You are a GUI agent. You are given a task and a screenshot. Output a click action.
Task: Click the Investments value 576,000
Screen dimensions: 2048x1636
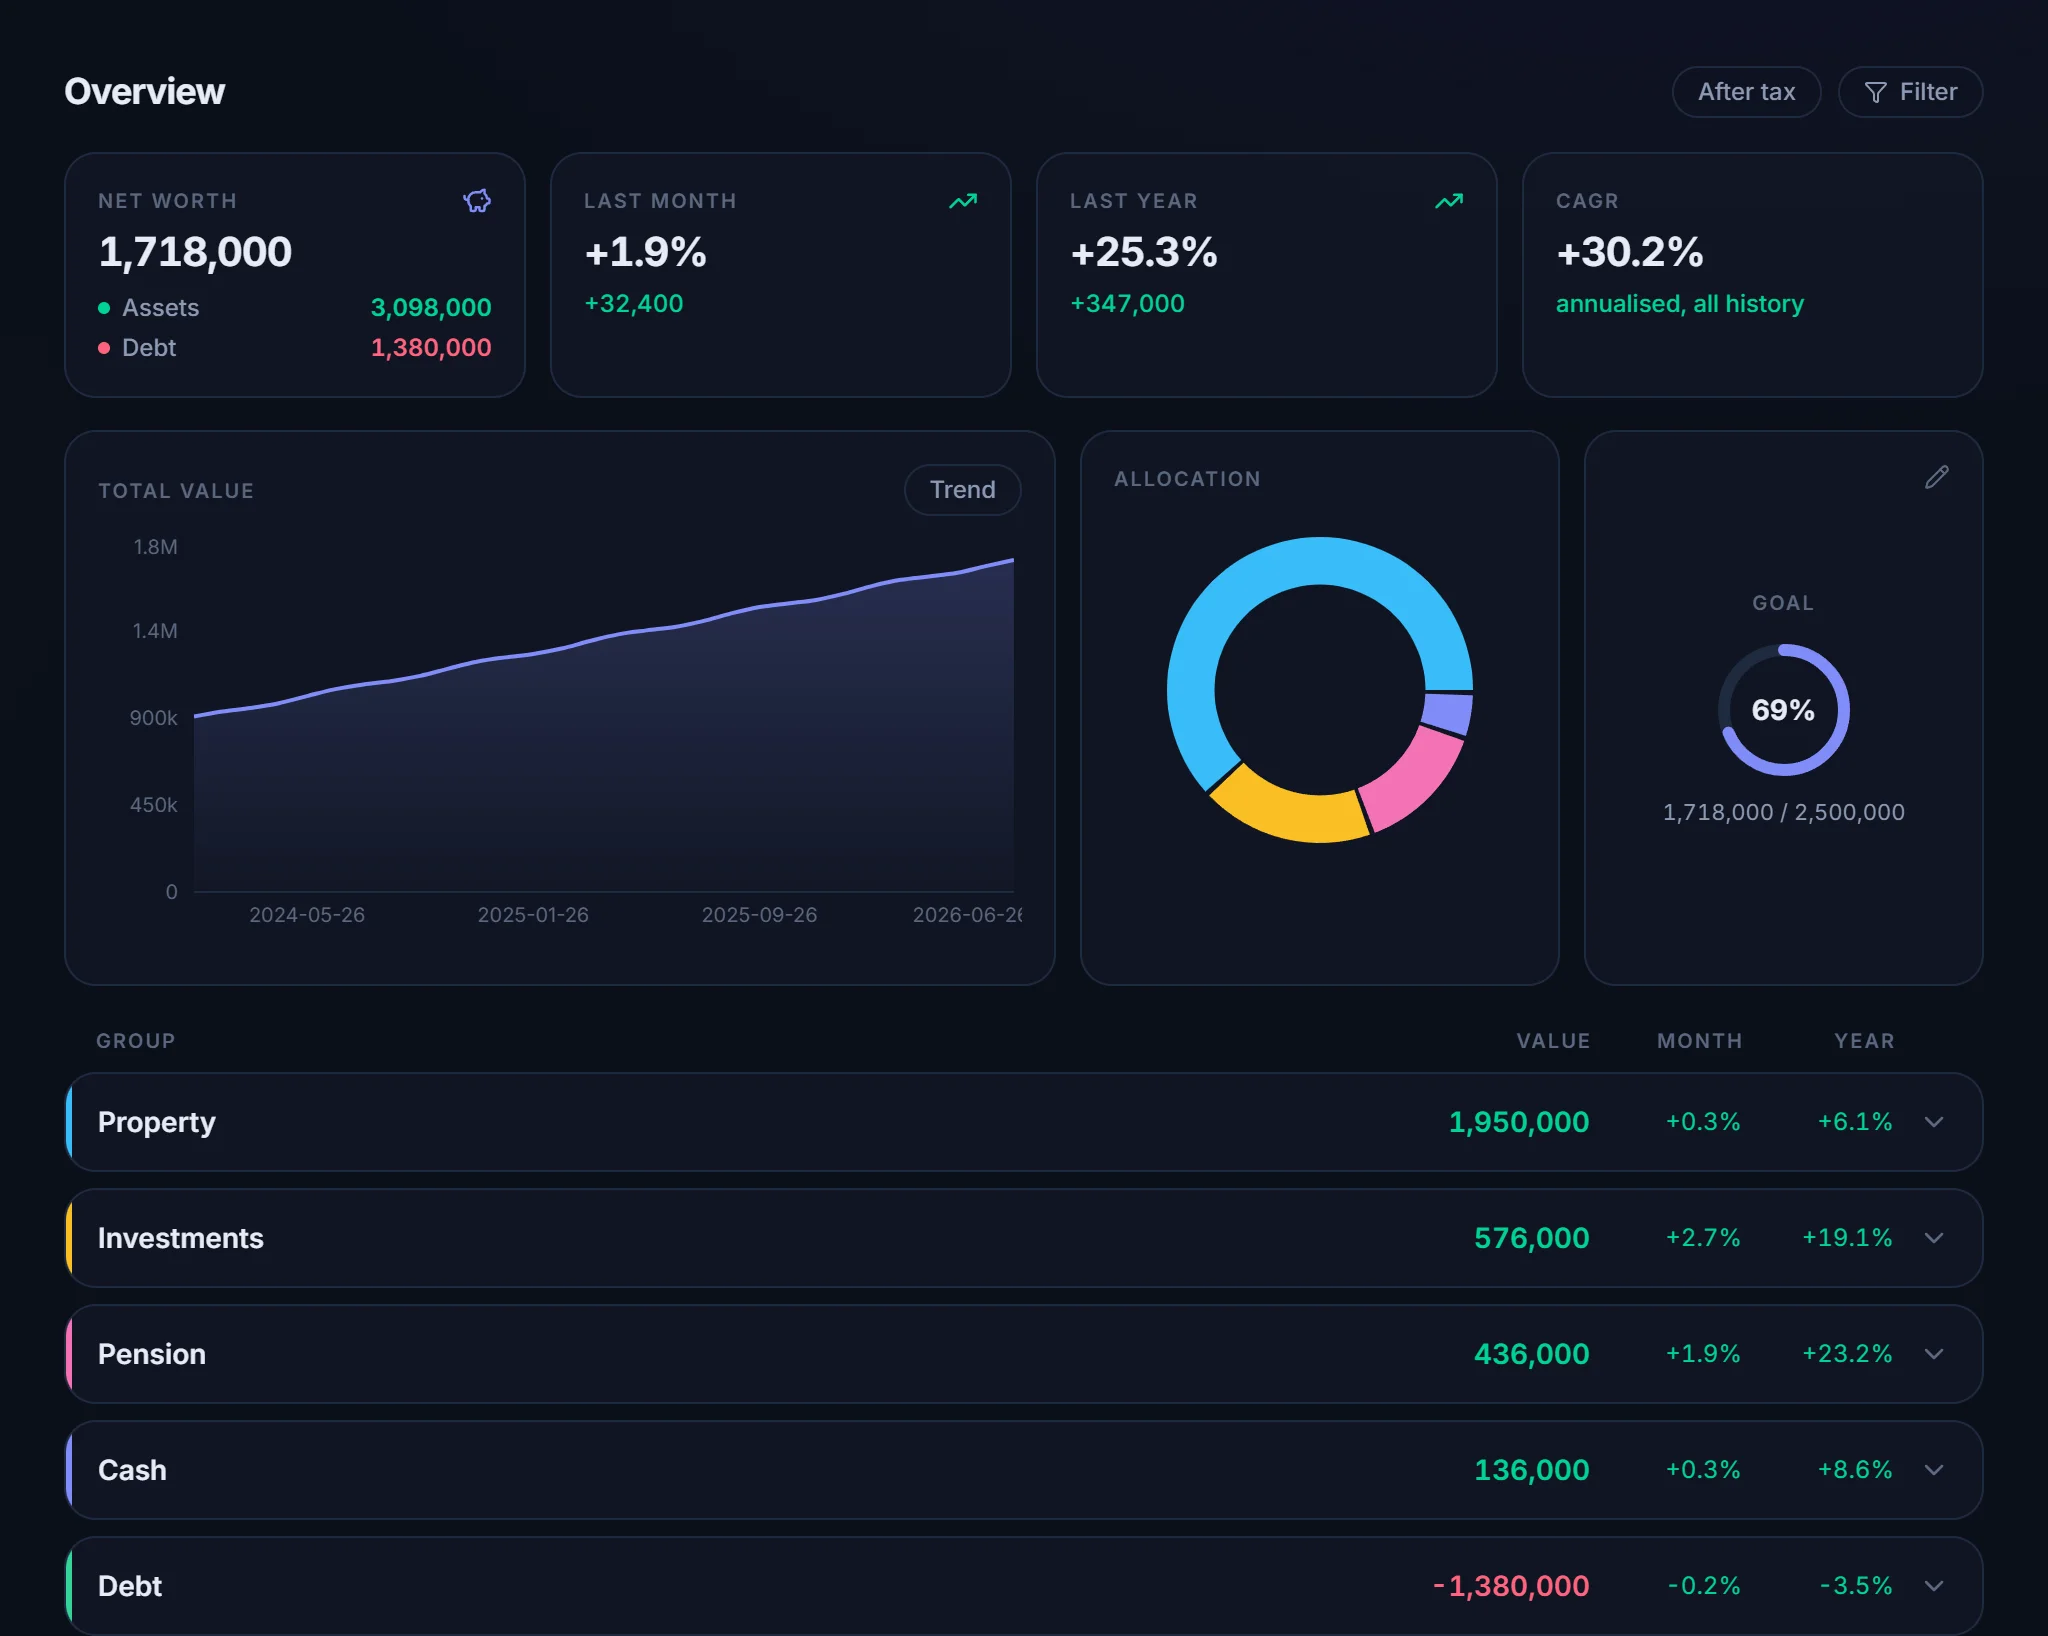coord(1532,1238)
